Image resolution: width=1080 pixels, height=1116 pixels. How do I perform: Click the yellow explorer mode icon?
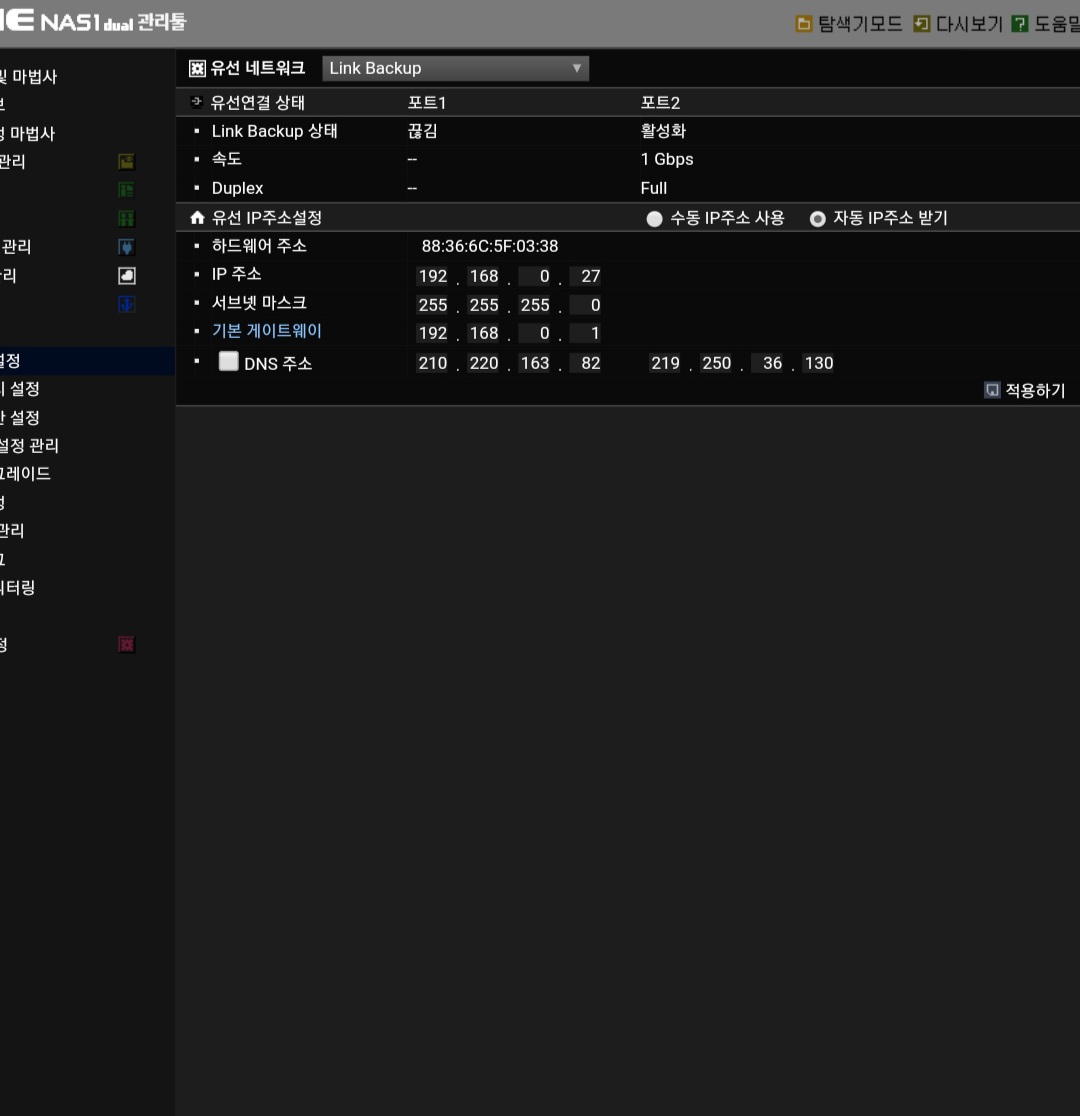[x=803, y=24]
